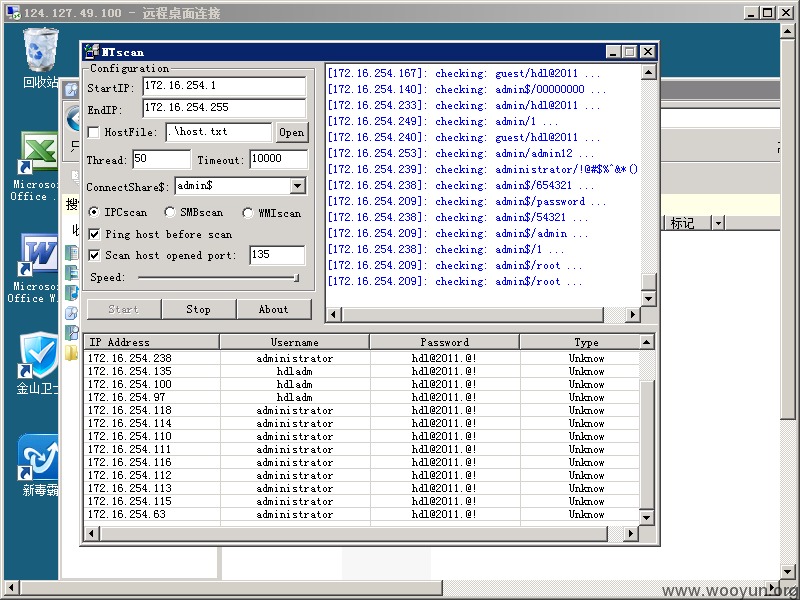Click the Thread value field

pos(162,159)
